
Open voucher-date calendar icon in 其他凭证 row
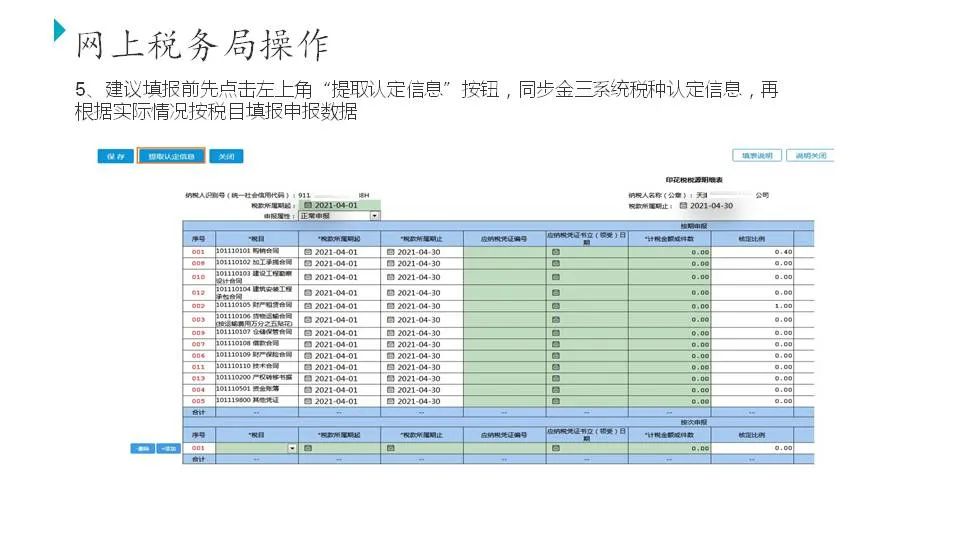click(x=556, y=401)
